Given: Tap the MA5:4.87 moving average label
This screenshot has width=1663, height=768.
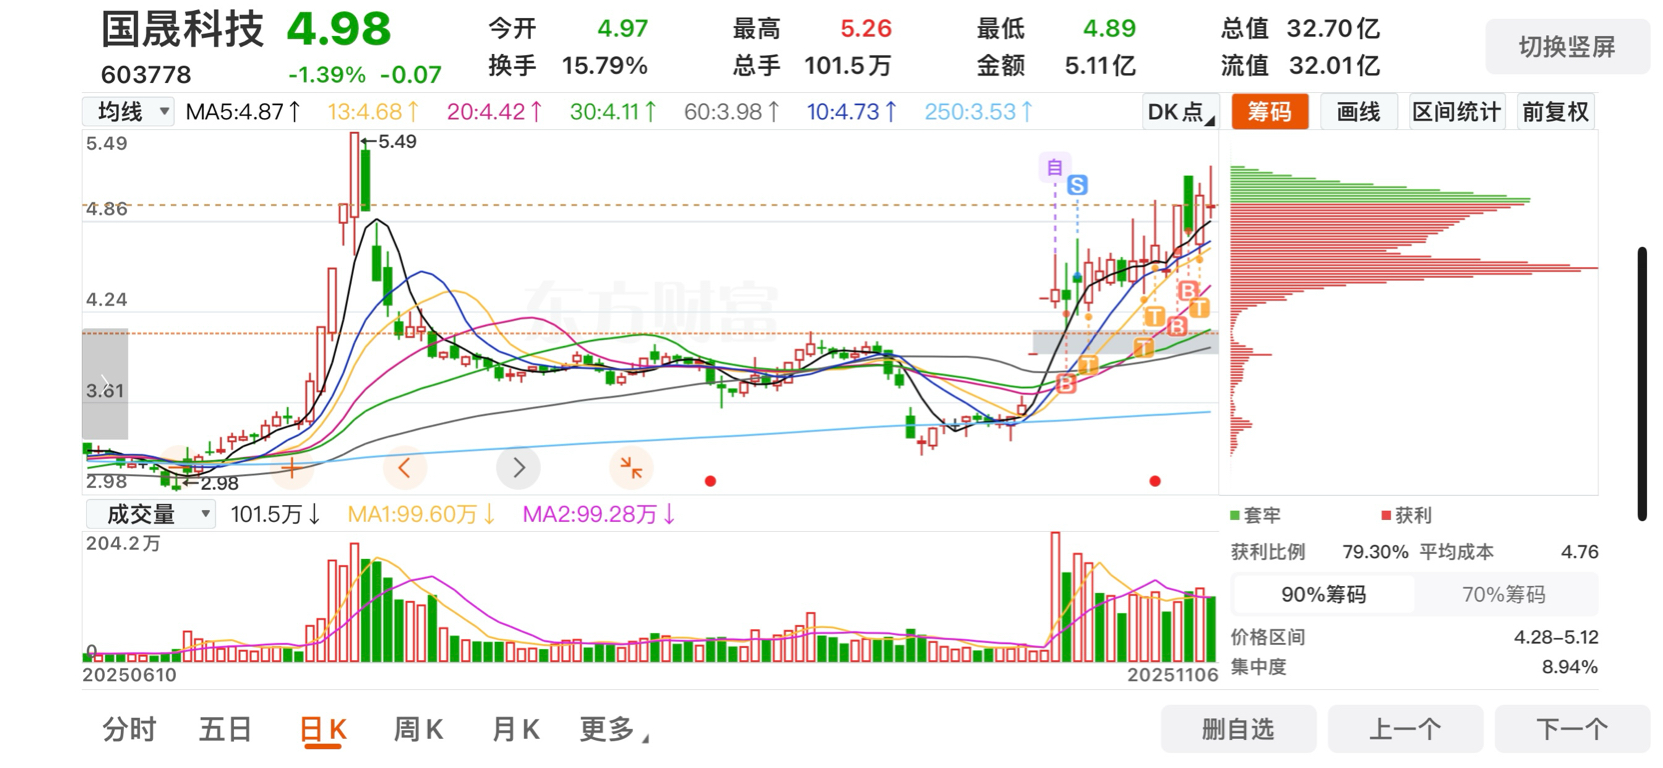Looking at the screenshot, I should point(243,112).
